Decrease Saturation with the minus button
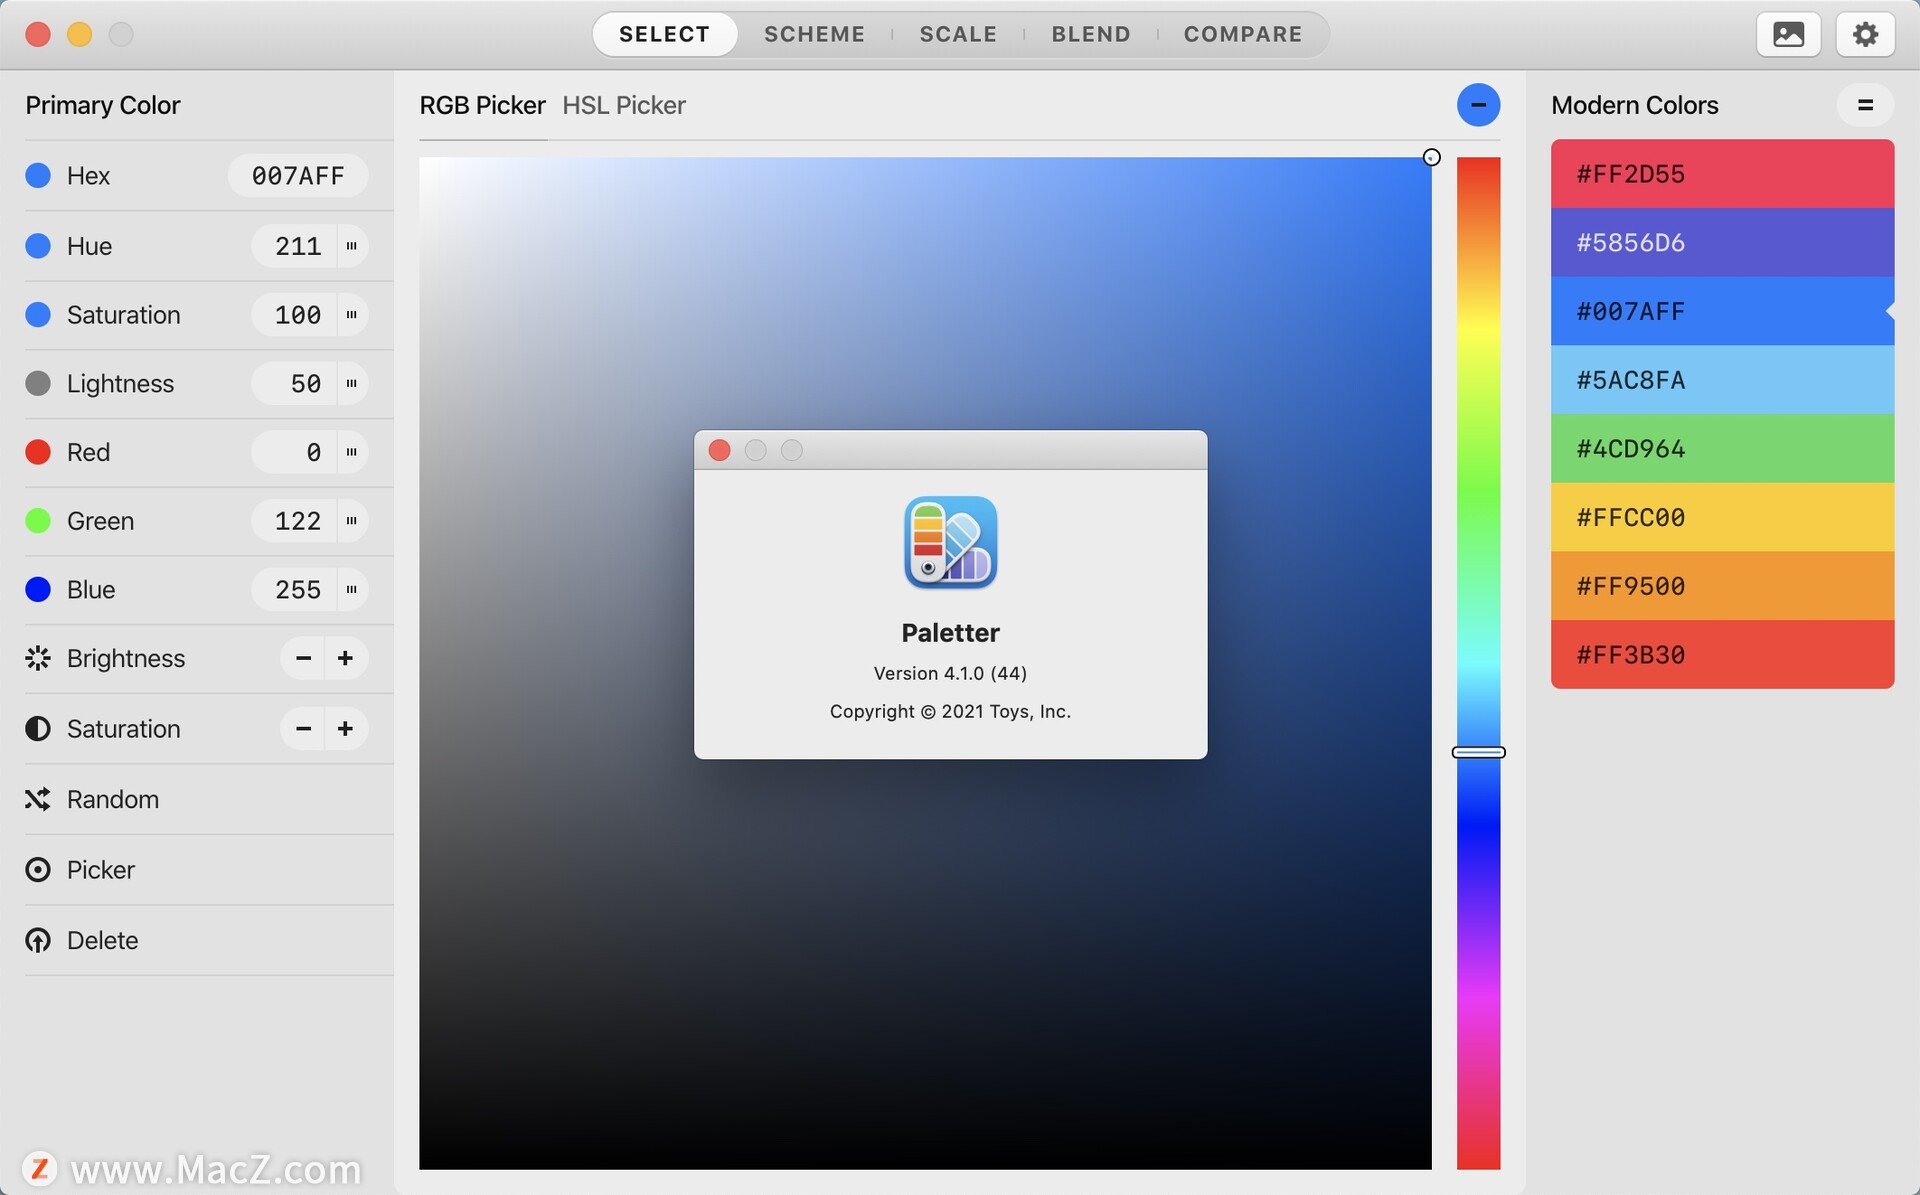 point(303,729)
